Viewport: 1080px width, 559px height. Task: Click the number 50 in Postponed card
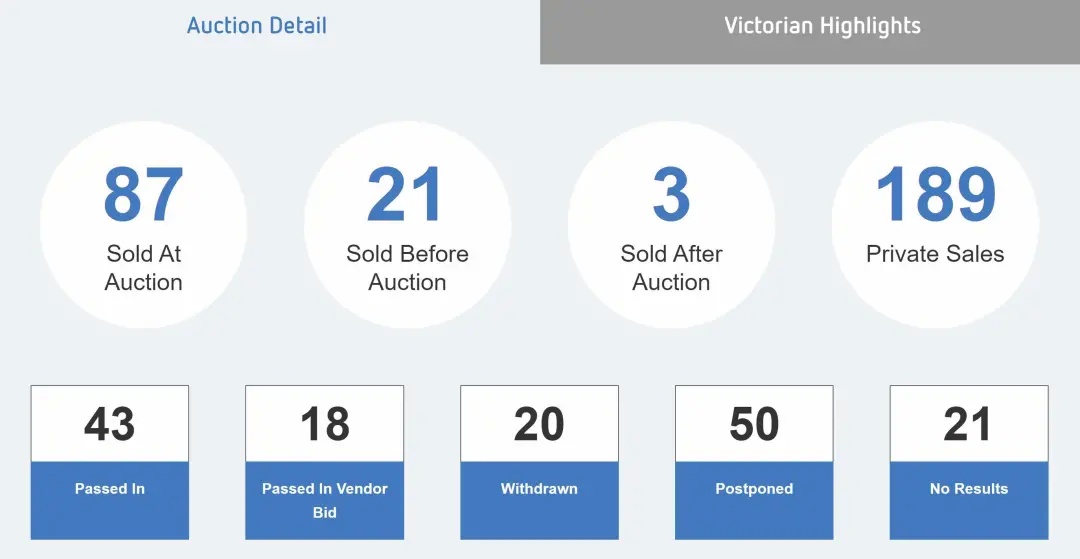point(754,424)
